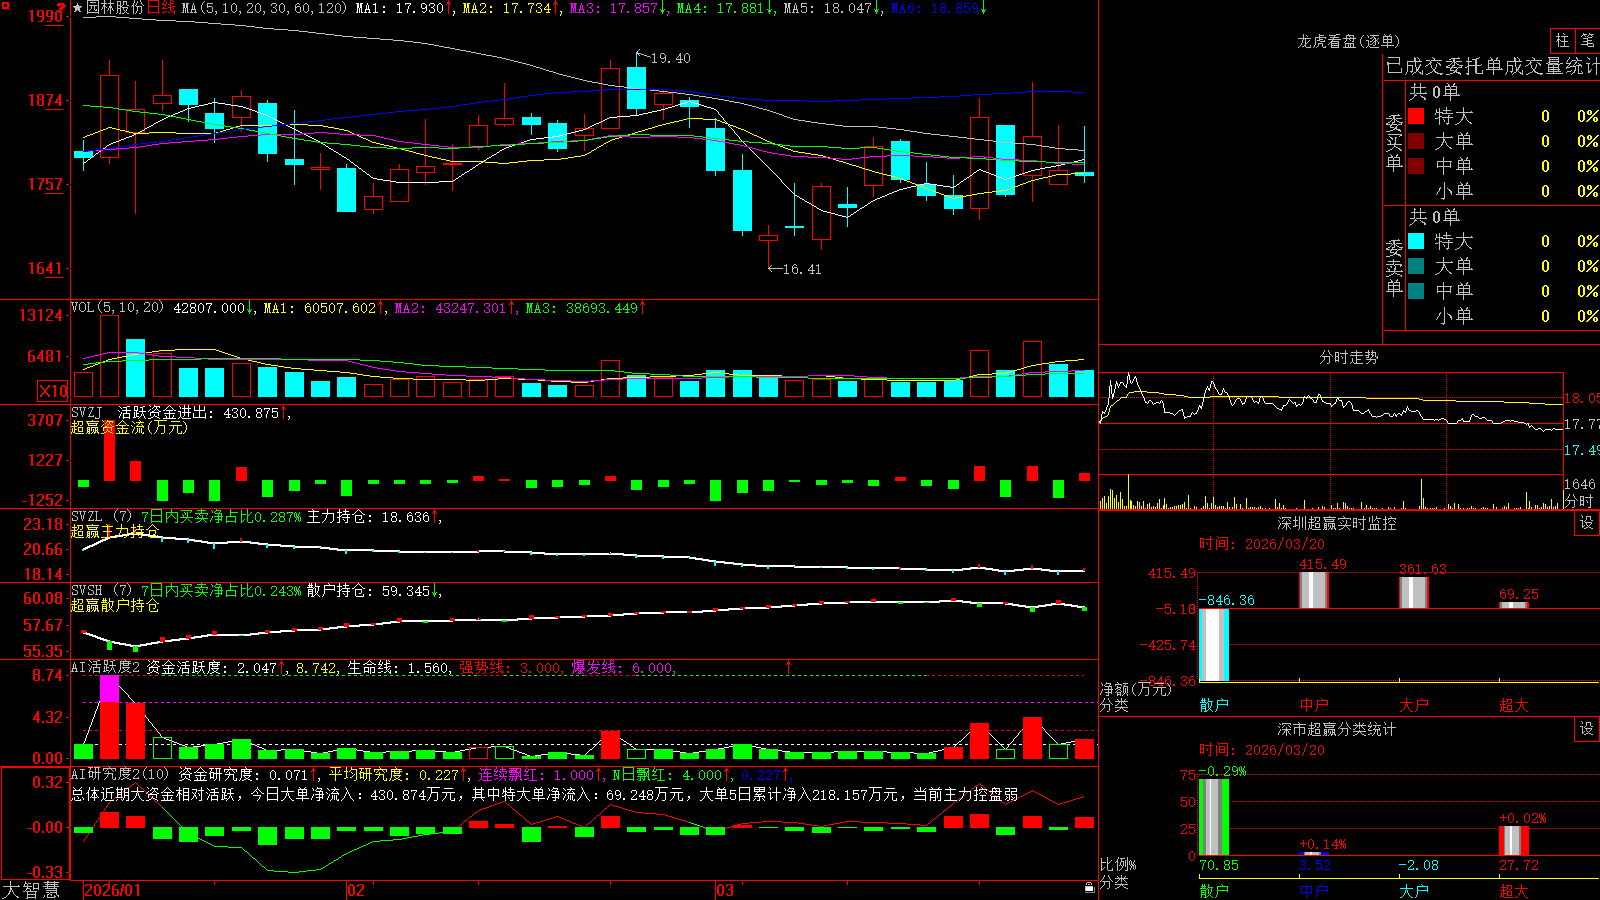Screen dimensions: 1600x900
Task: Click the 活跃资金进出: 430.875 readout
Action: click(x=198, y=412)
